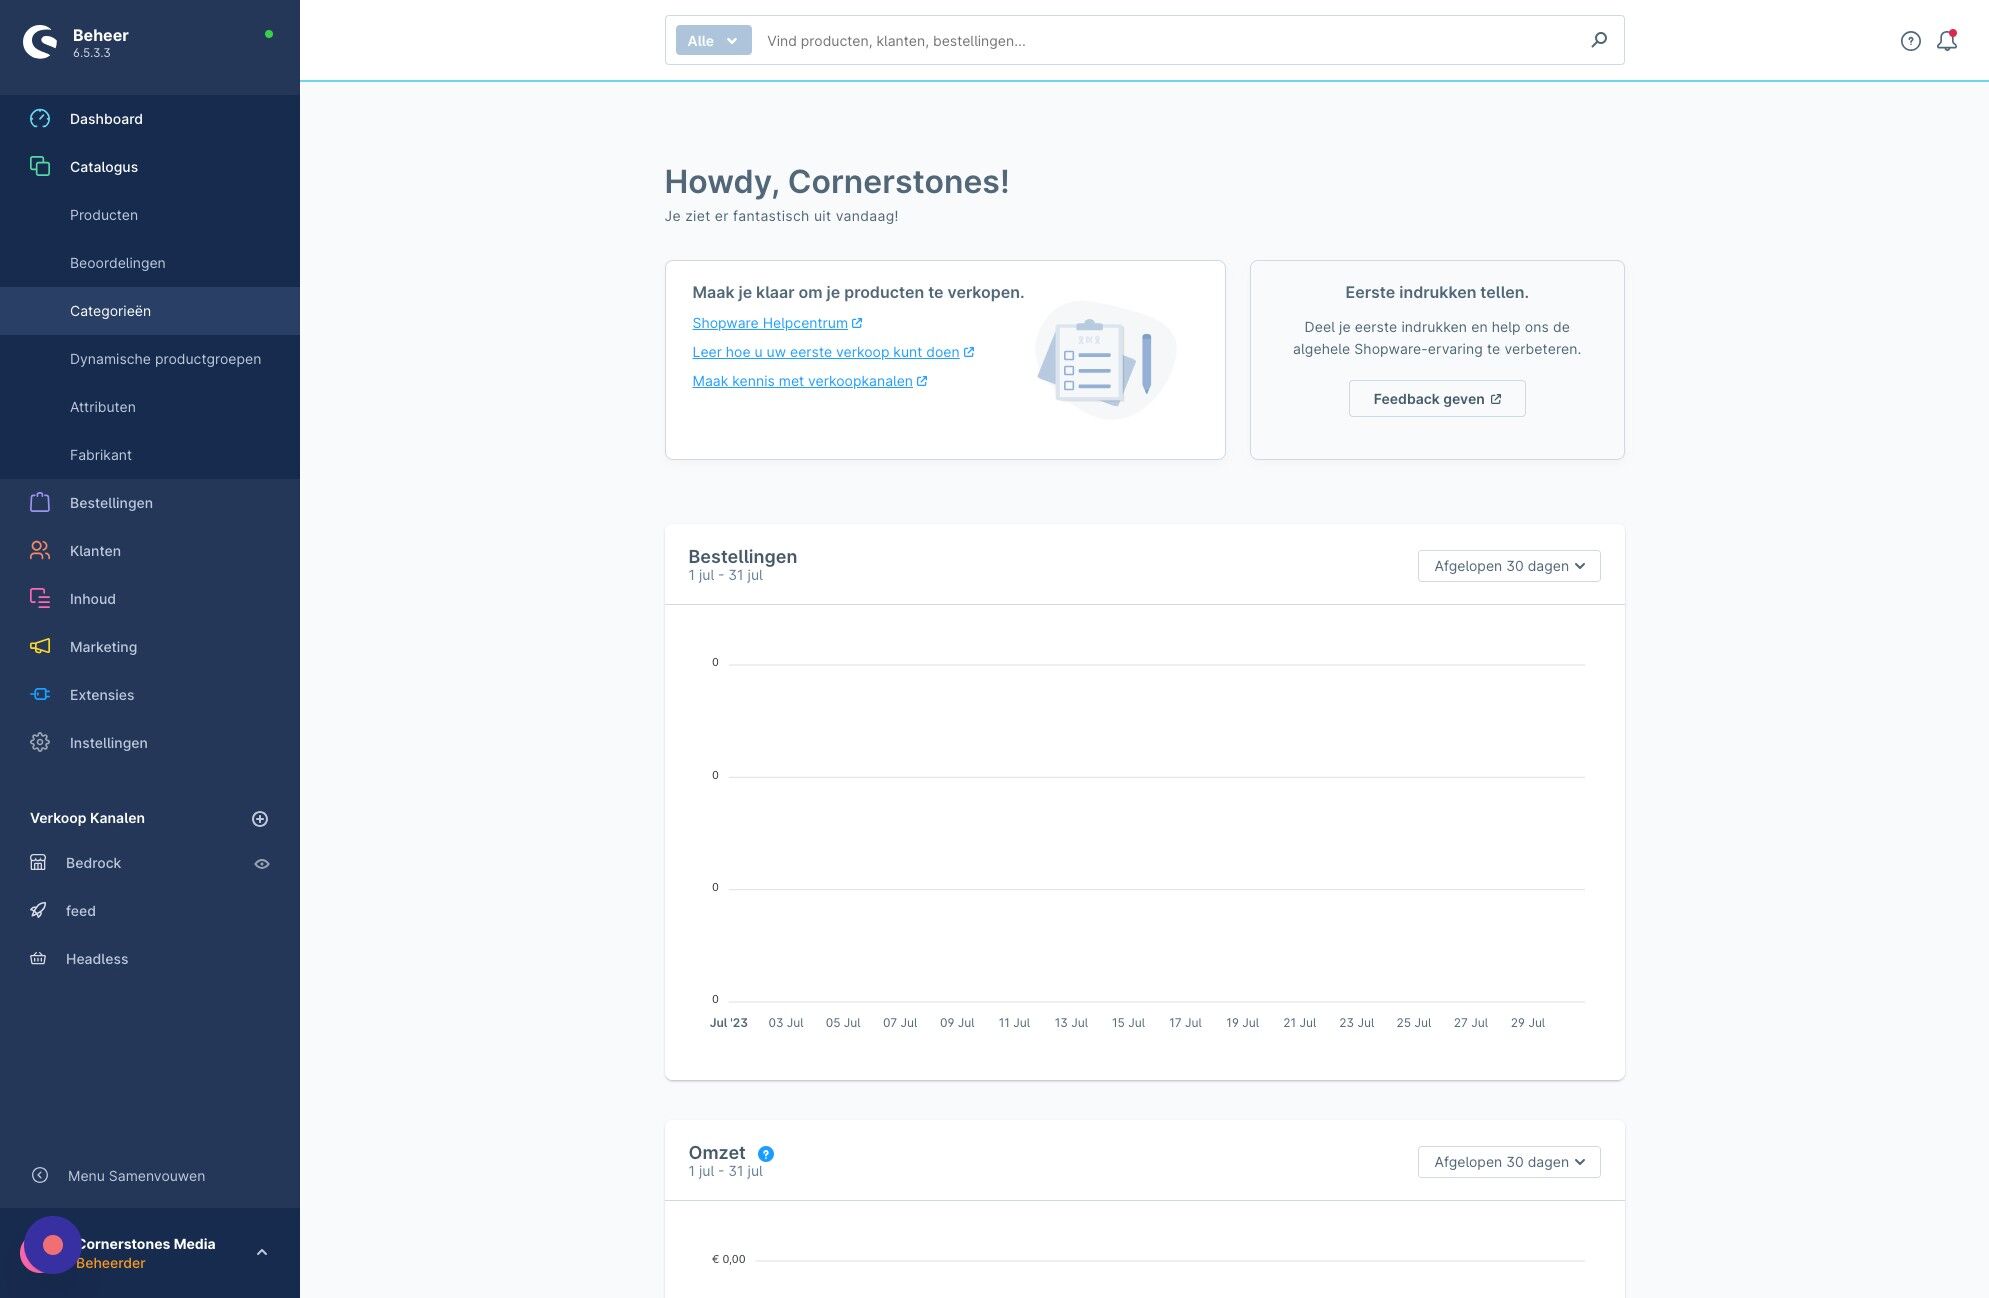Image resolution: width=1989 pixels, height=1298 pixels.
Task: Click the Instellingen gear icon
Action: (x=40, y=743)
